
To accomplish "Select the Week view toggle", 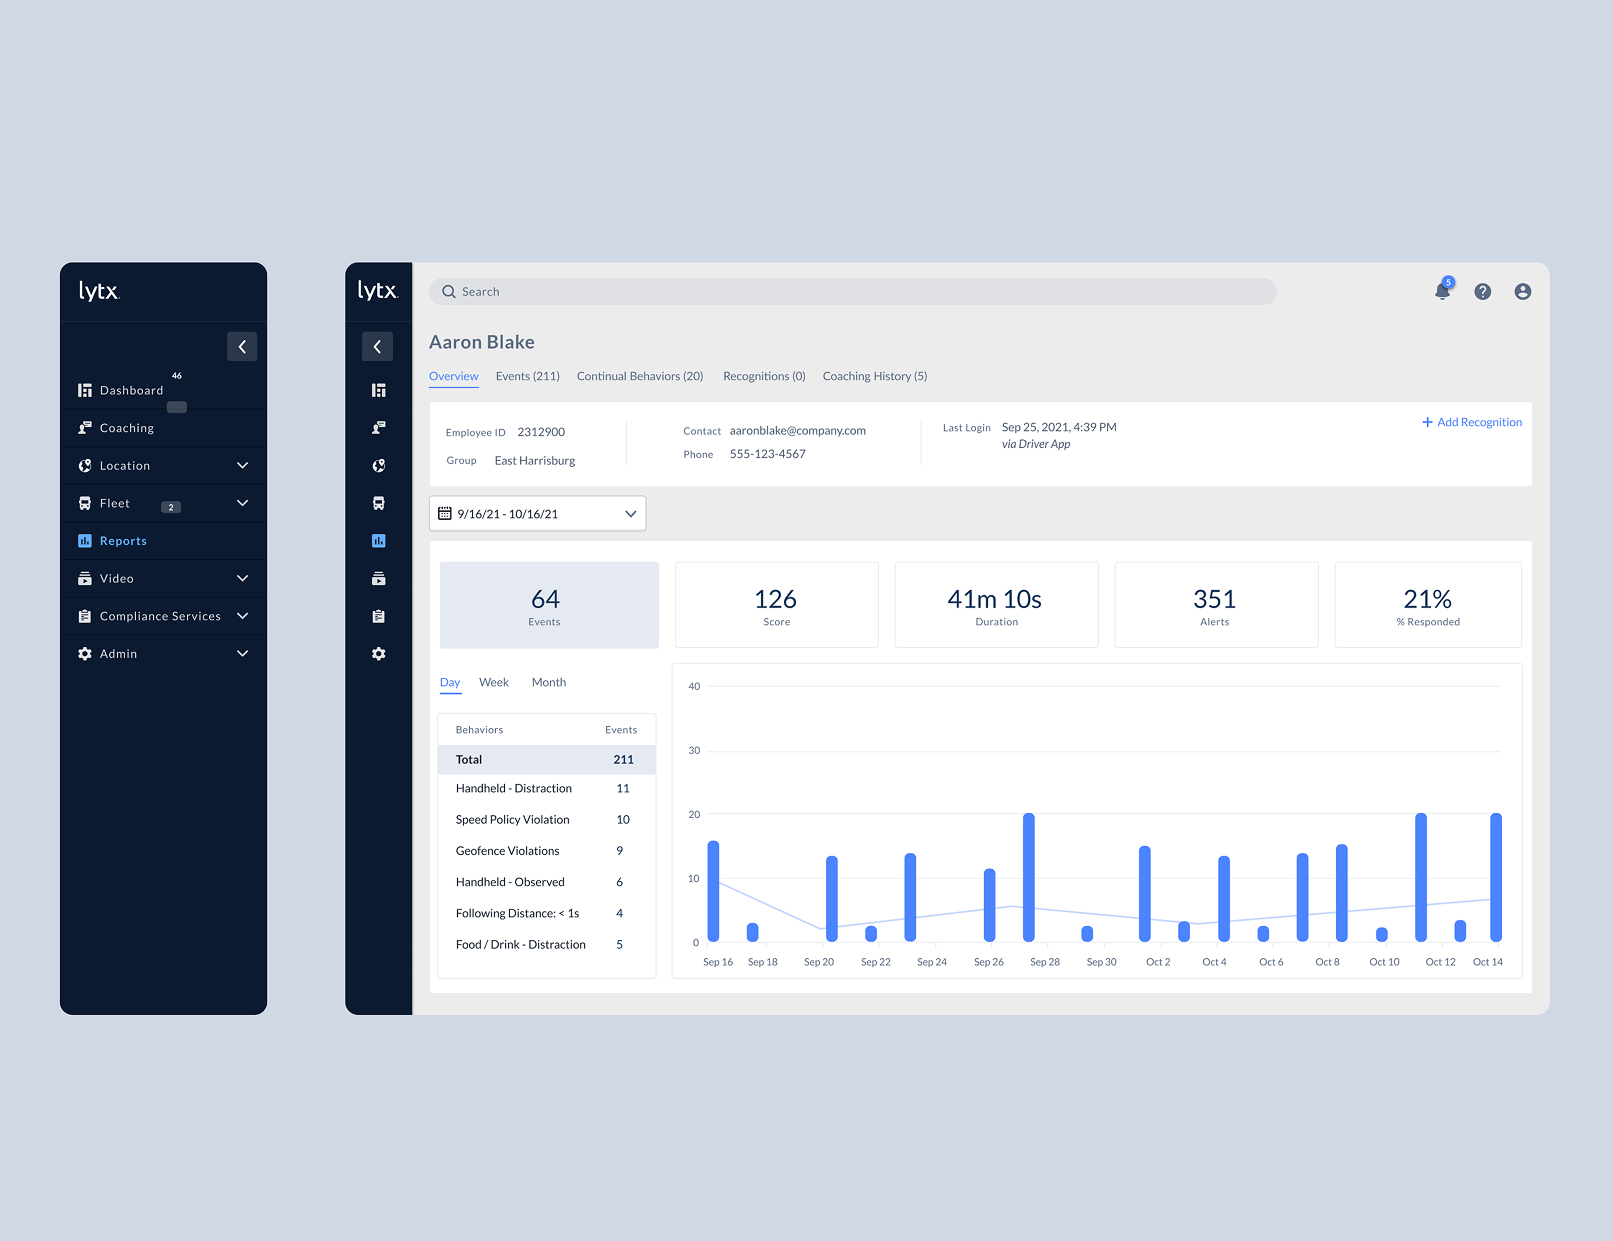I will (x=494, y=683).
